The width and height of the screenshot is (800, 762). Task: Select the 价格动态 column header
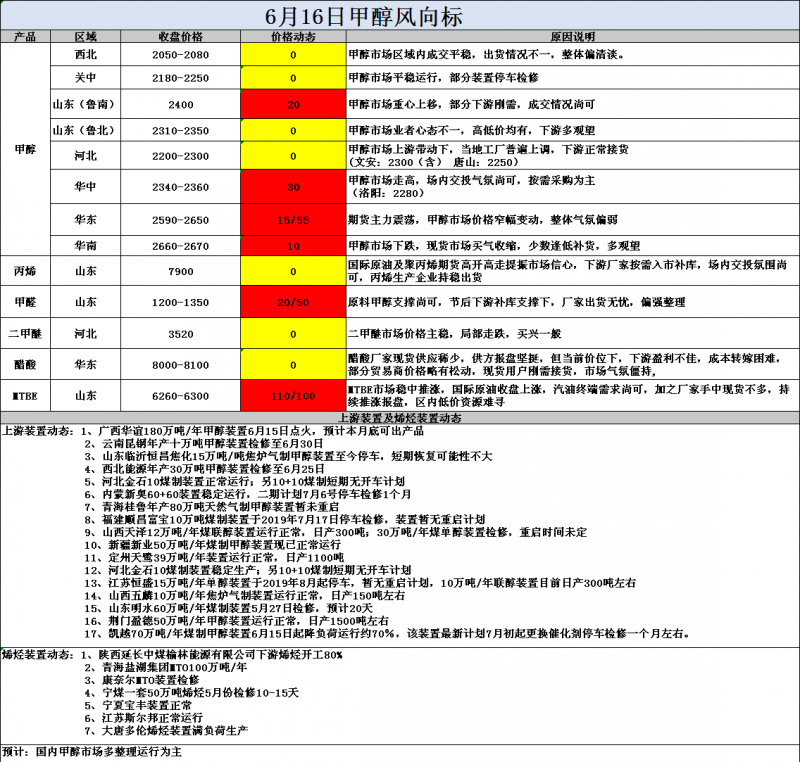point(293,37)
